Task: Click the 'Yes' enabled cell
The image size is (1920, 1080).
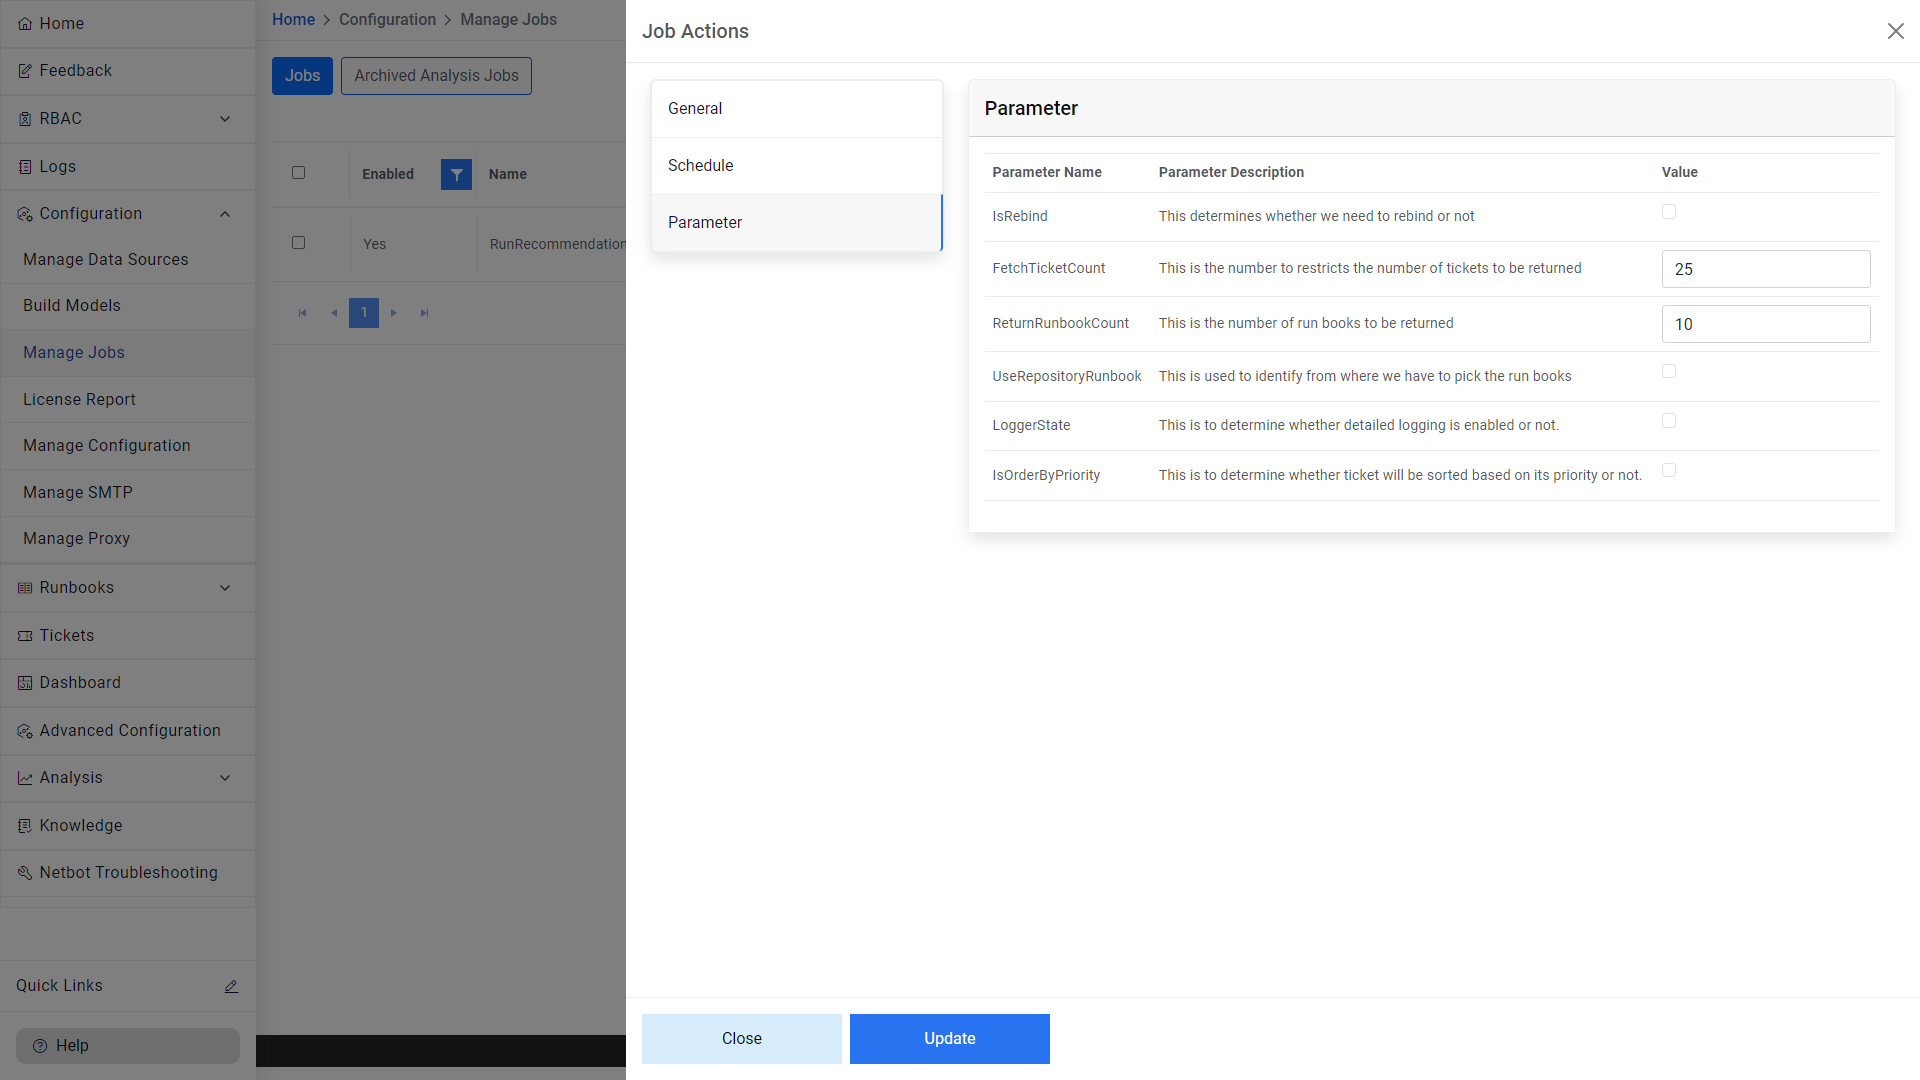Action: tap(374, 244)
